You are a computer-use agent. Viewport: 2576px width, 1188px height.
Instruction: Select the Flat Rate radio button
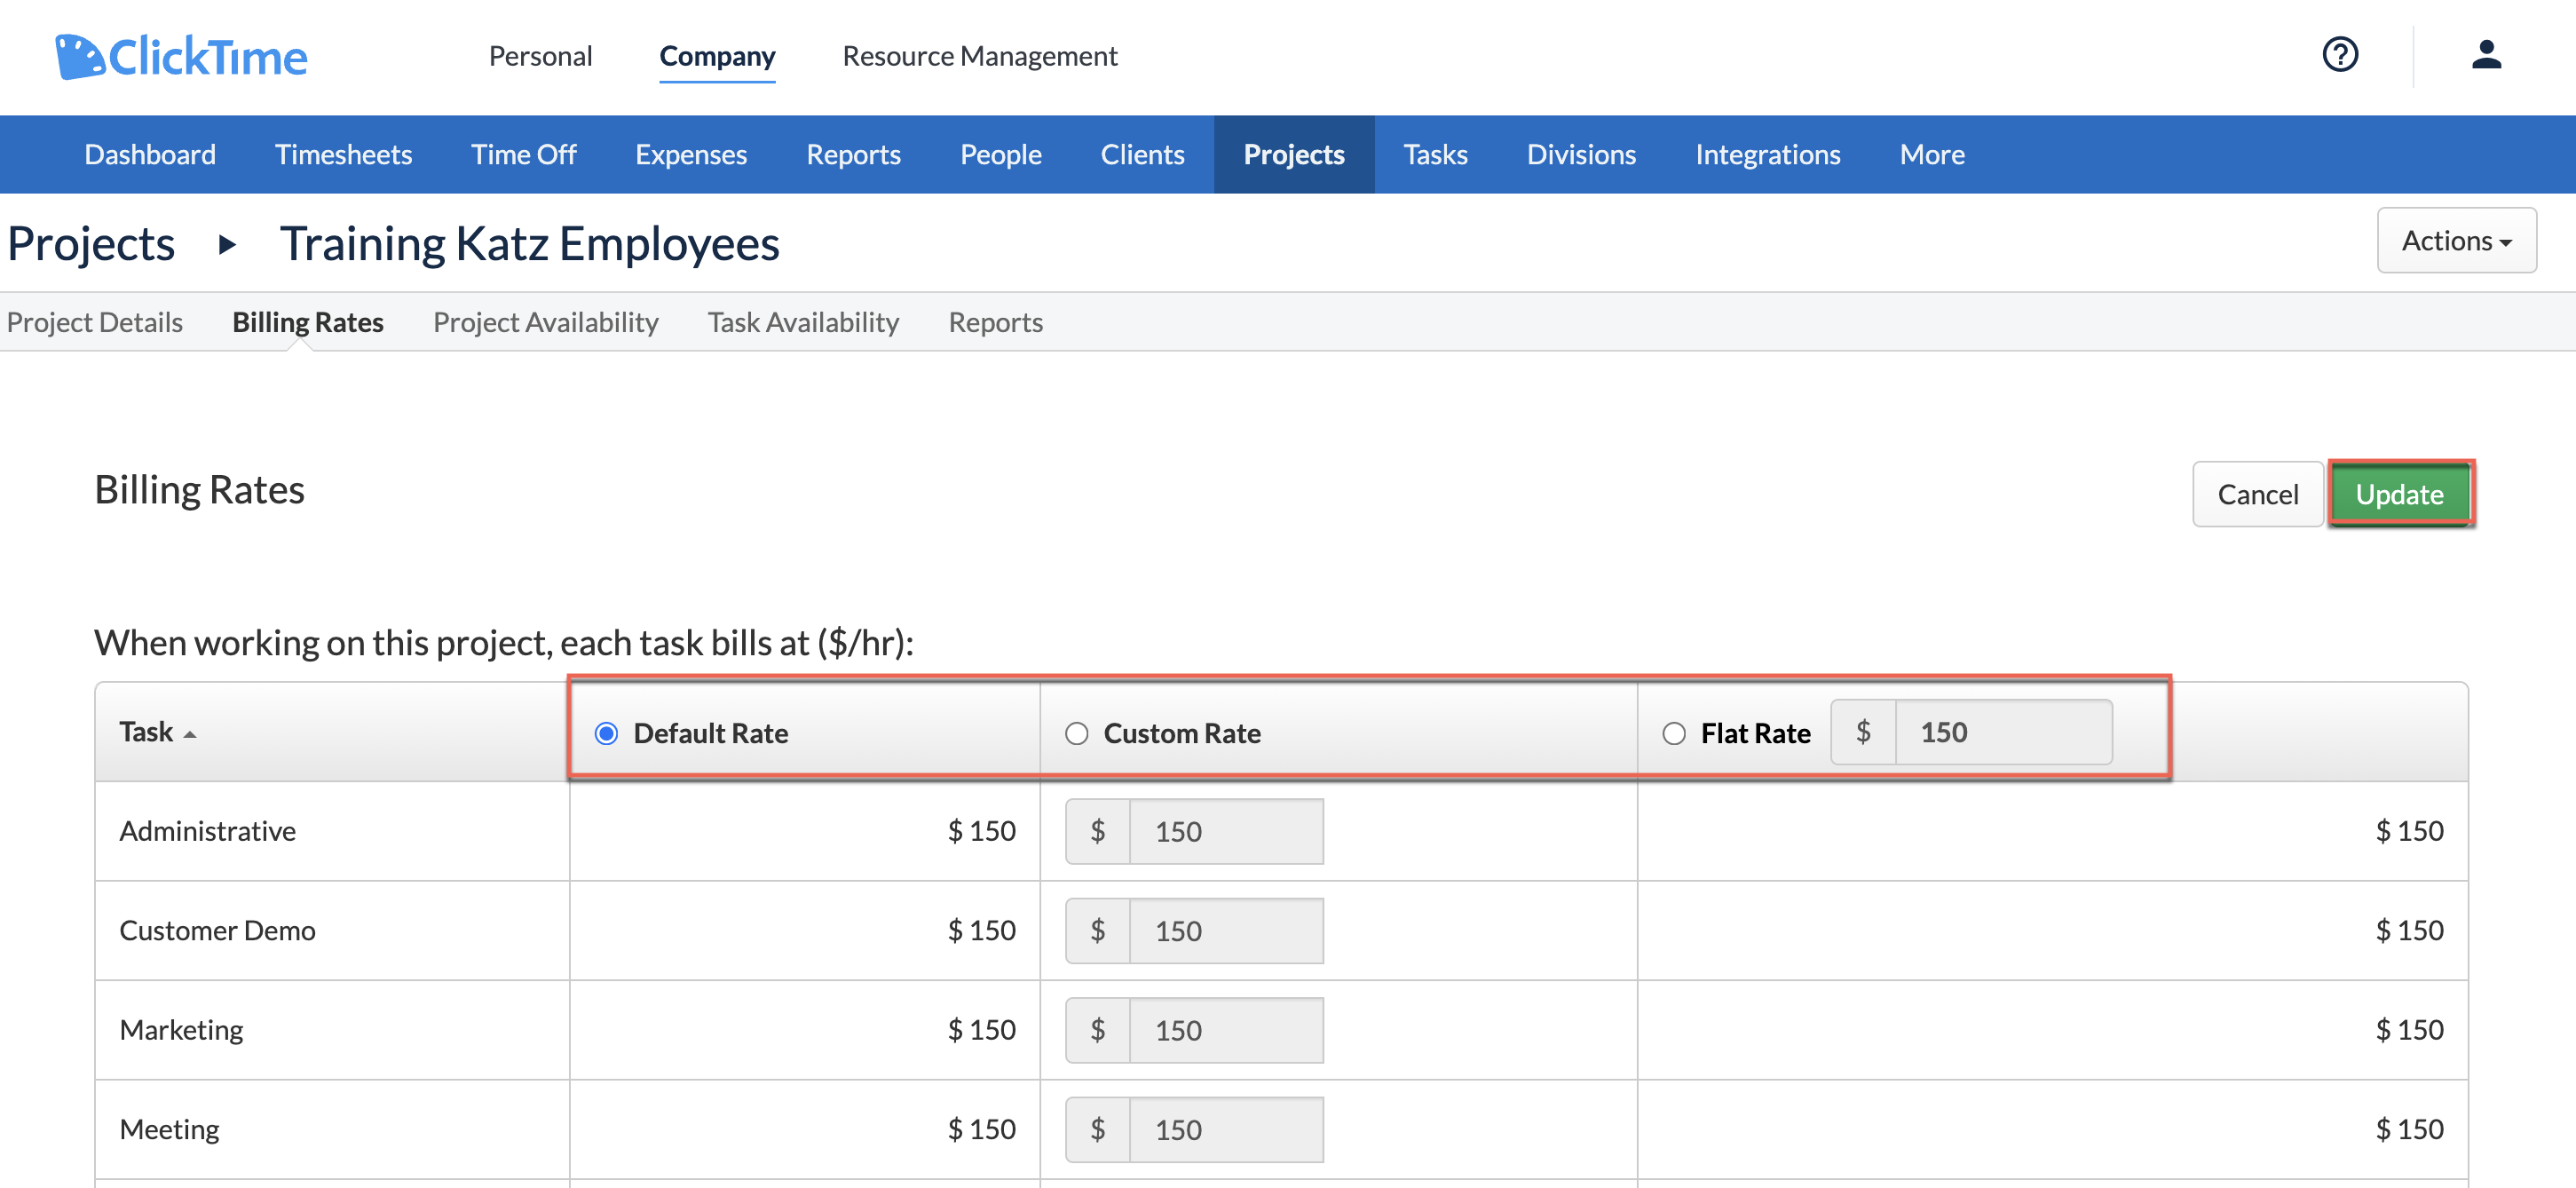1673,733
